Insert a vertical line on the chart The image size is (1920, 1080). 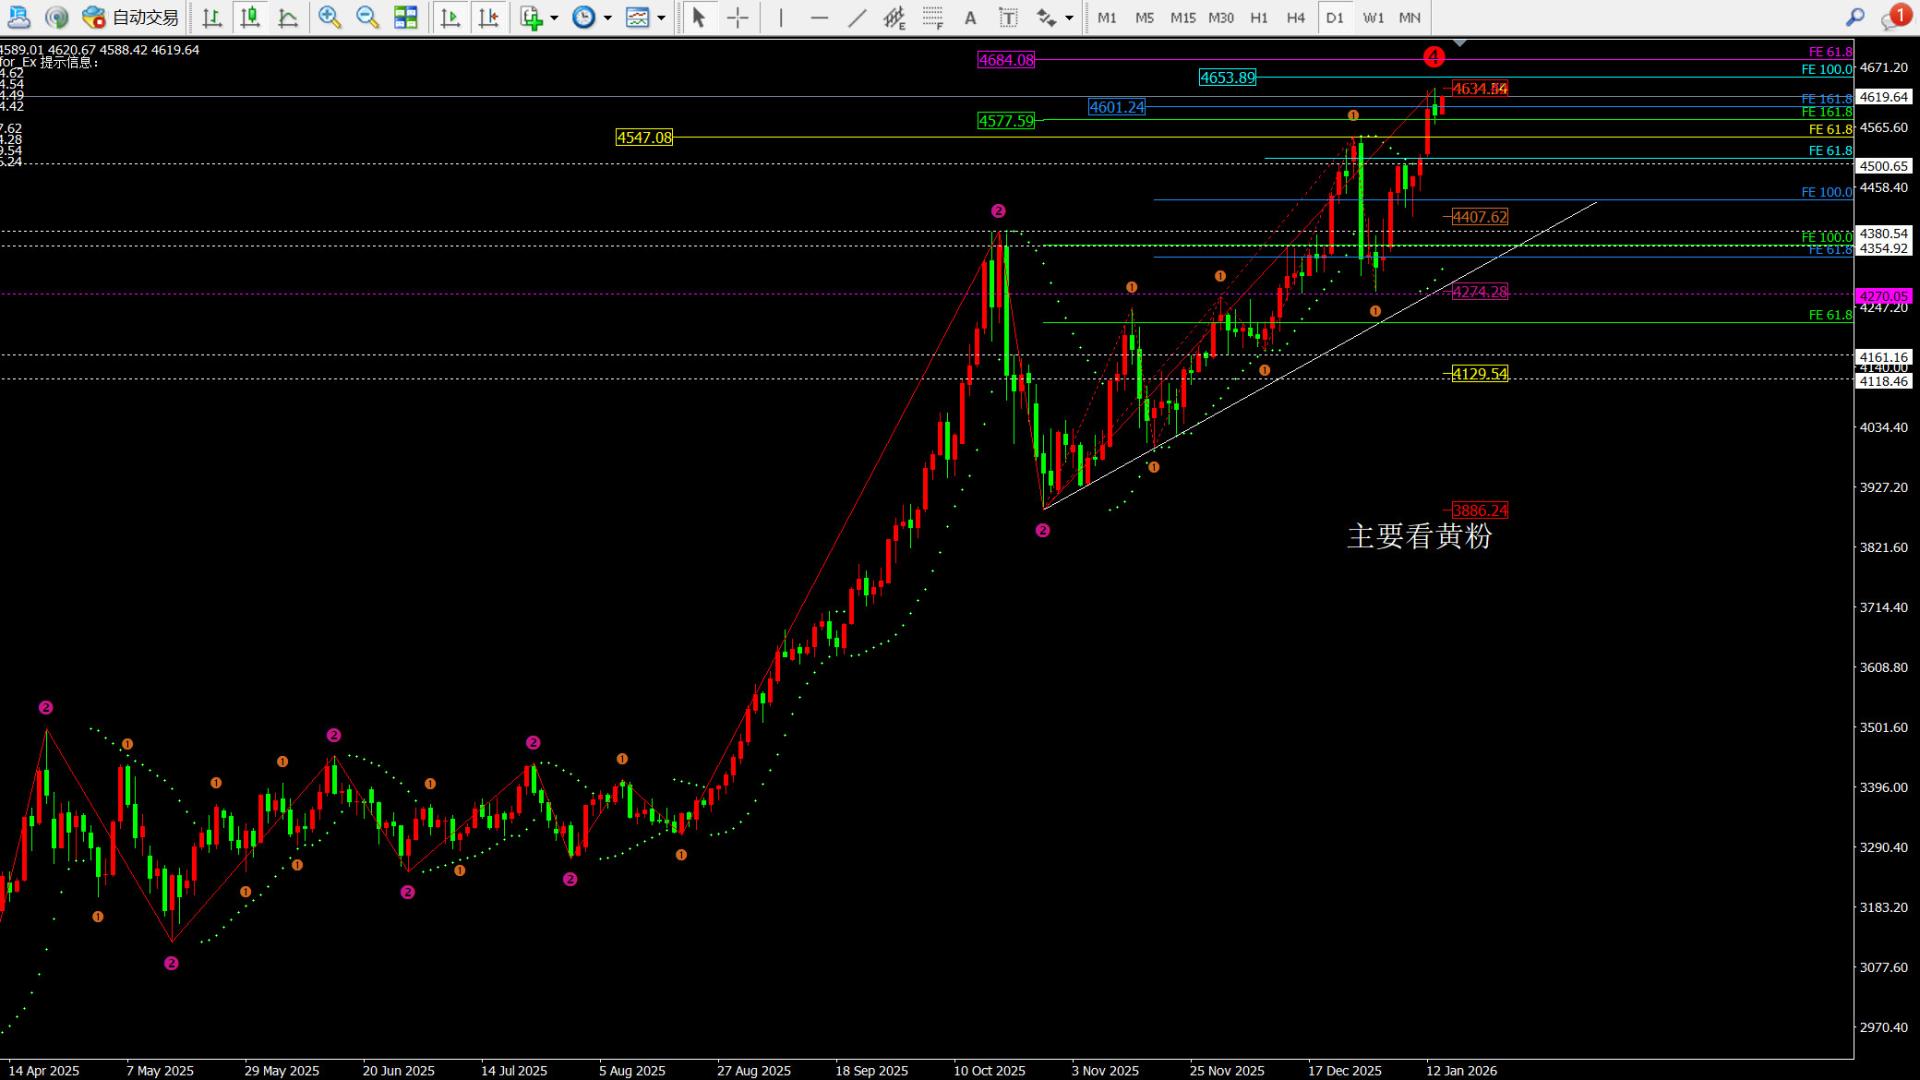point(779,17)
